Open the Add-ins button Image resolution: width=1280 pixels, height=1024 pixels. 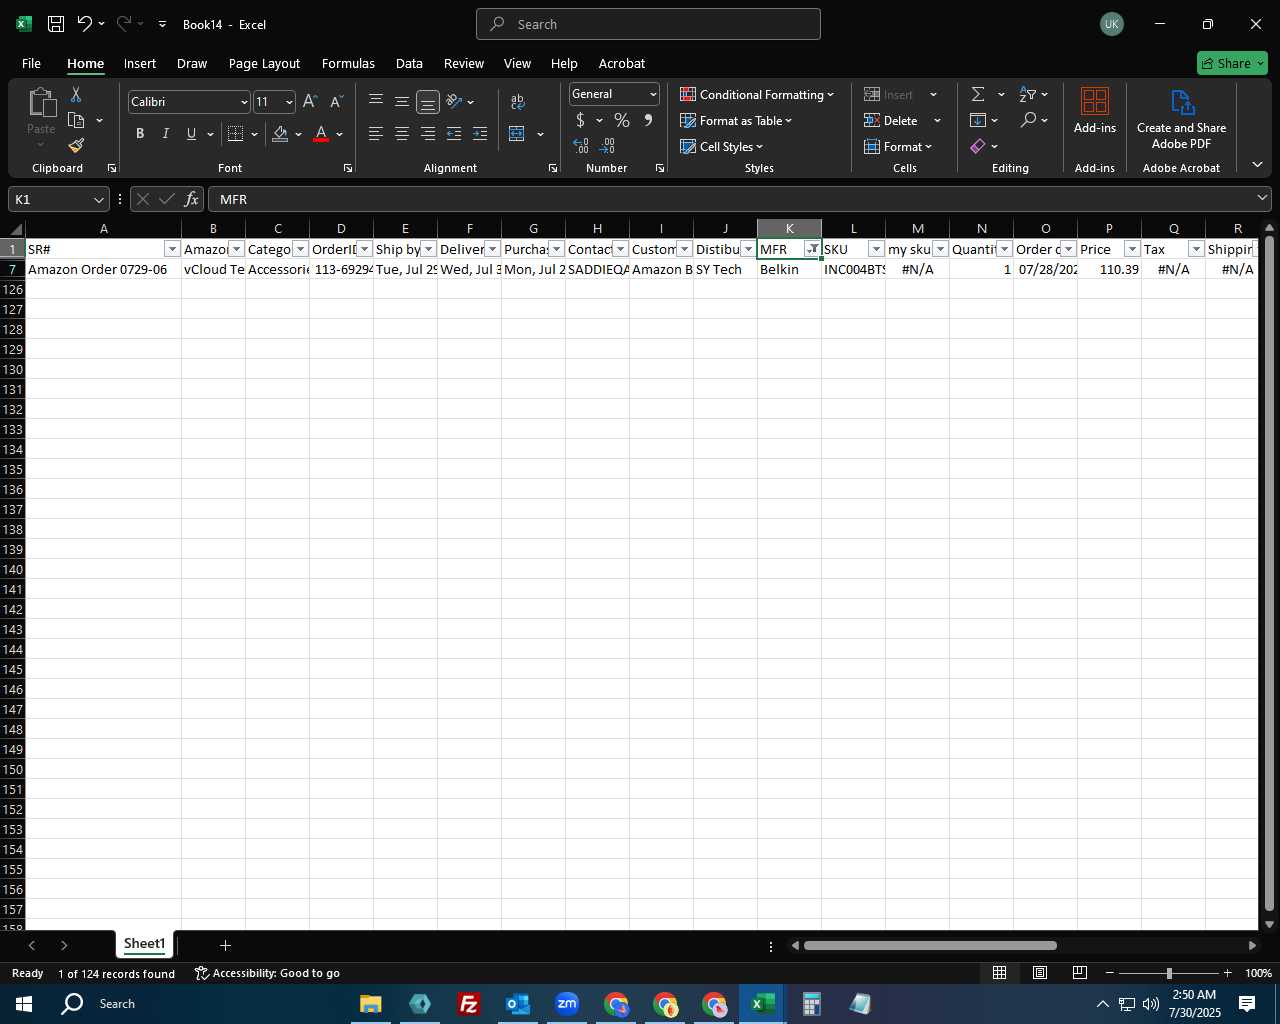click(x=1095, y=110)
